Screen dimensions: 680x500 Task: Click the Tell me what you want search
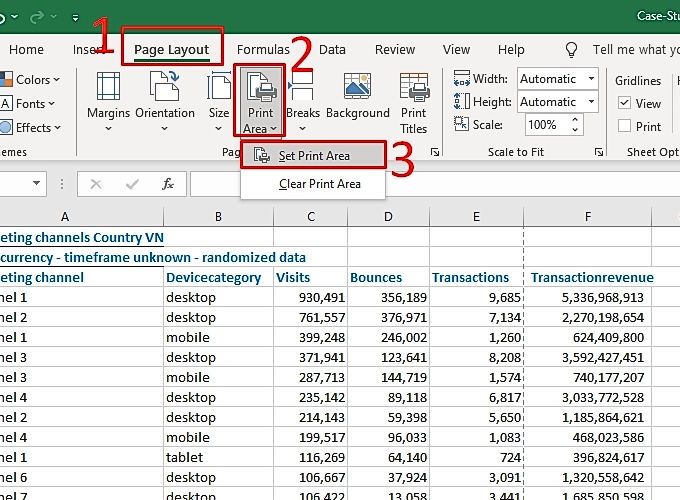pyautogui.click(x=636, y=49)
